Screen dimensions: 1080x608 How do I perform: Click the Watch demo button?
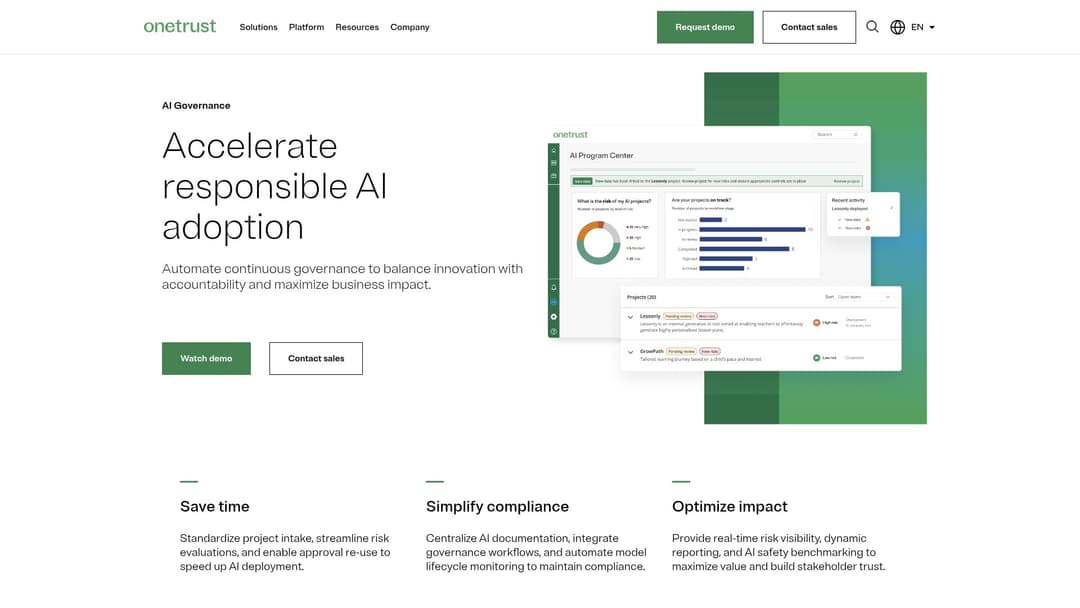point(206,358)
